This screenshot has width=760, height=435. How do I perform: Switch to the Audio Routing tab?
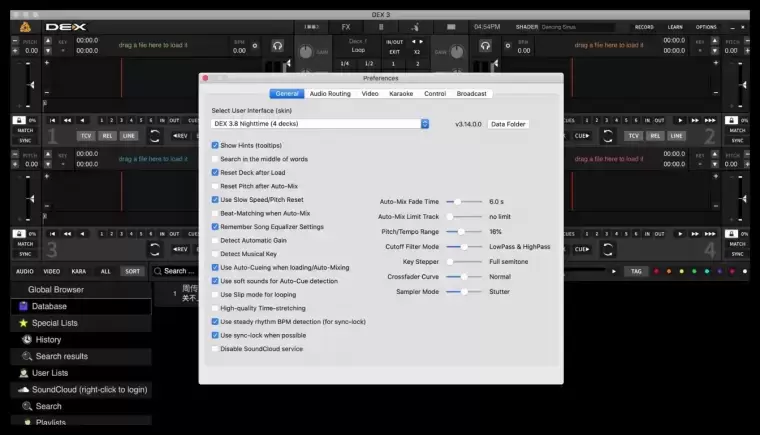[330, 94]
